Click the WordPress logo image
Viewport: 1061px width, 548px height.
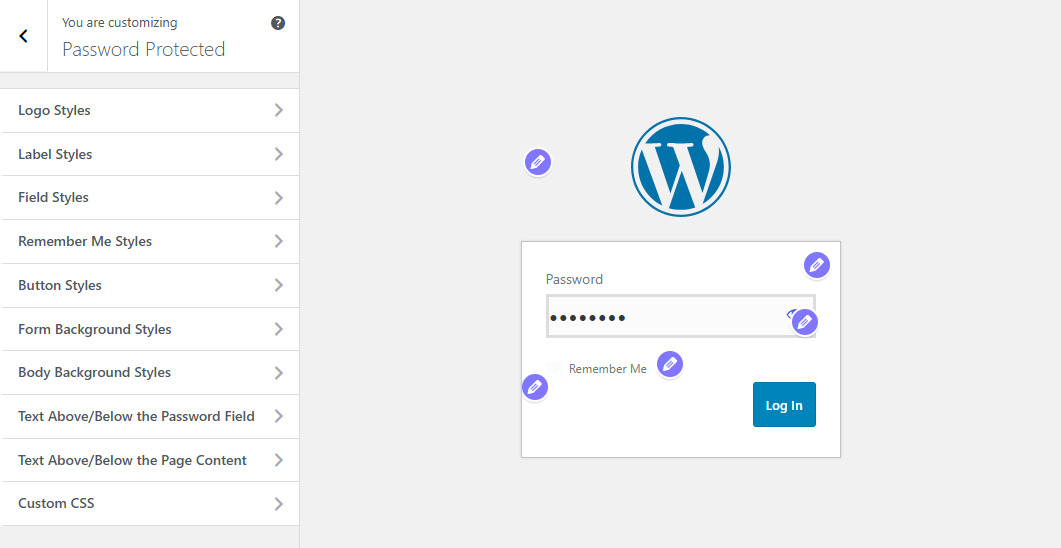coord(681,167)
